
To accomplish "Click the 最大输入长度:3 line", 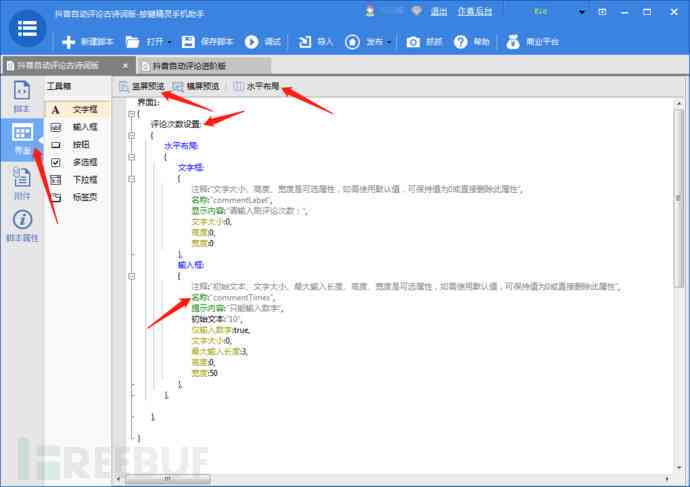I will point(220,352).
